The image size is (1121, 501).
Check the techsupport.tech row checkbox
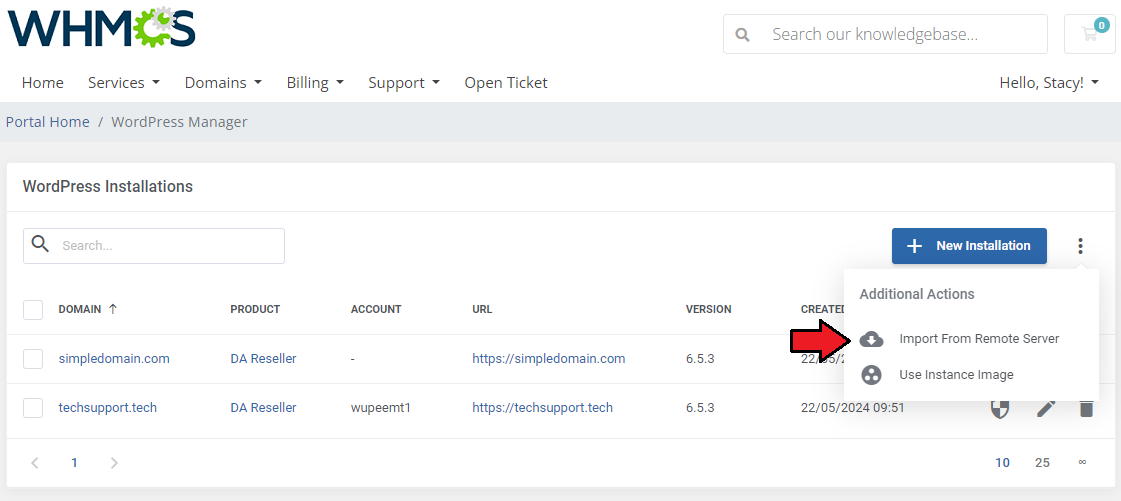[33, 408]
